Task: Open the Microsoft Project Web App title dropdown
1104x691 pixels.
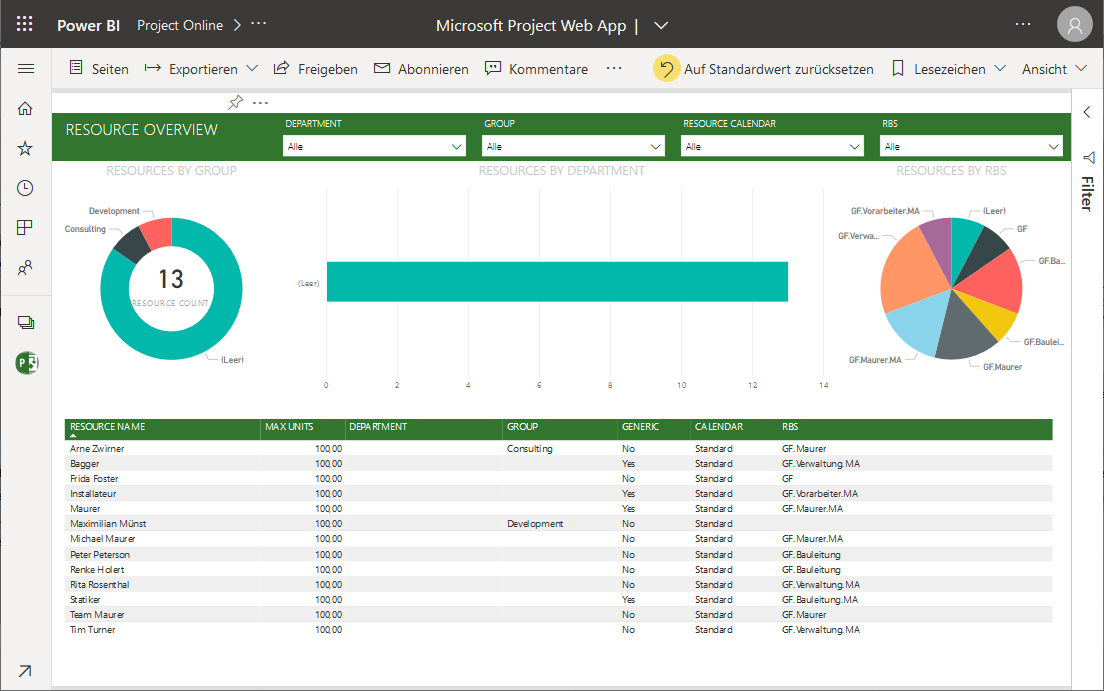Action: click(660, 25)
